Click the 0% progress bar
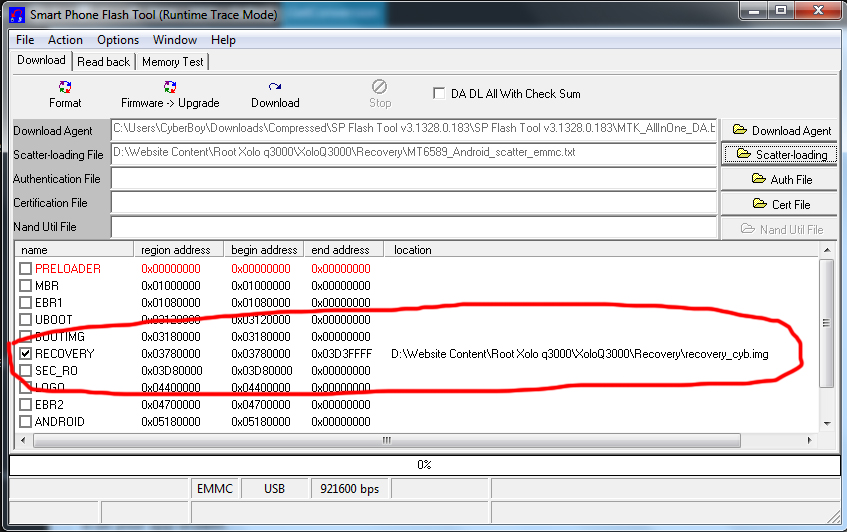Screen dimensions: 847x532 pos(425,465)
